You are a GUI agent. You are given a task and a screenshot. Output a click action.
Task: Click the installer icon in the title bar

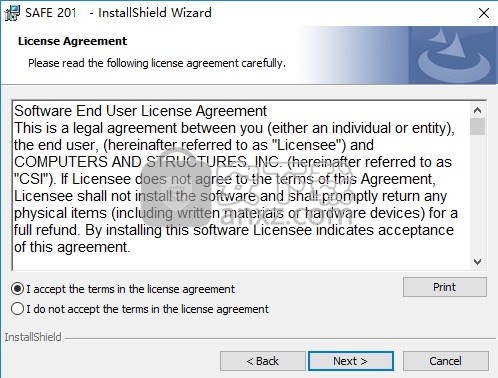pos(12,13)
